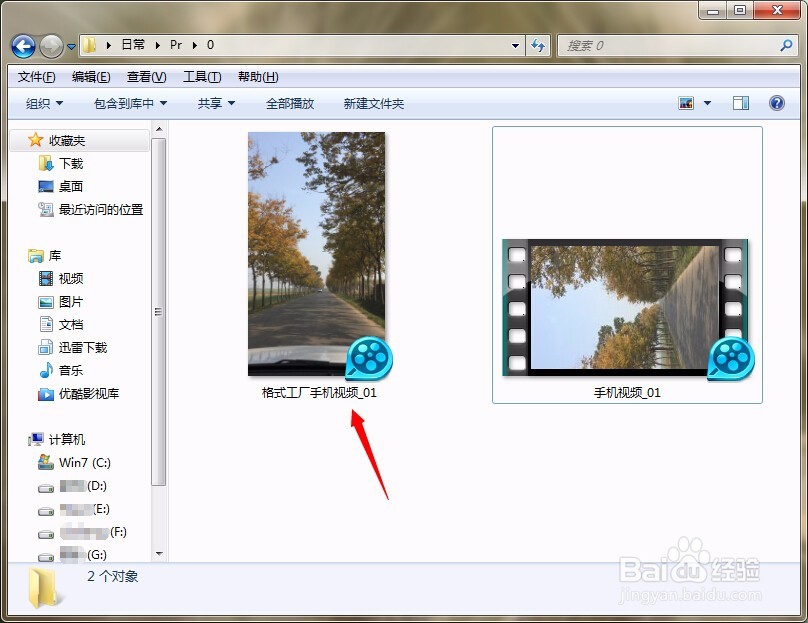
Task: Open the address bar history dropdown
Action: pos(515,45)
